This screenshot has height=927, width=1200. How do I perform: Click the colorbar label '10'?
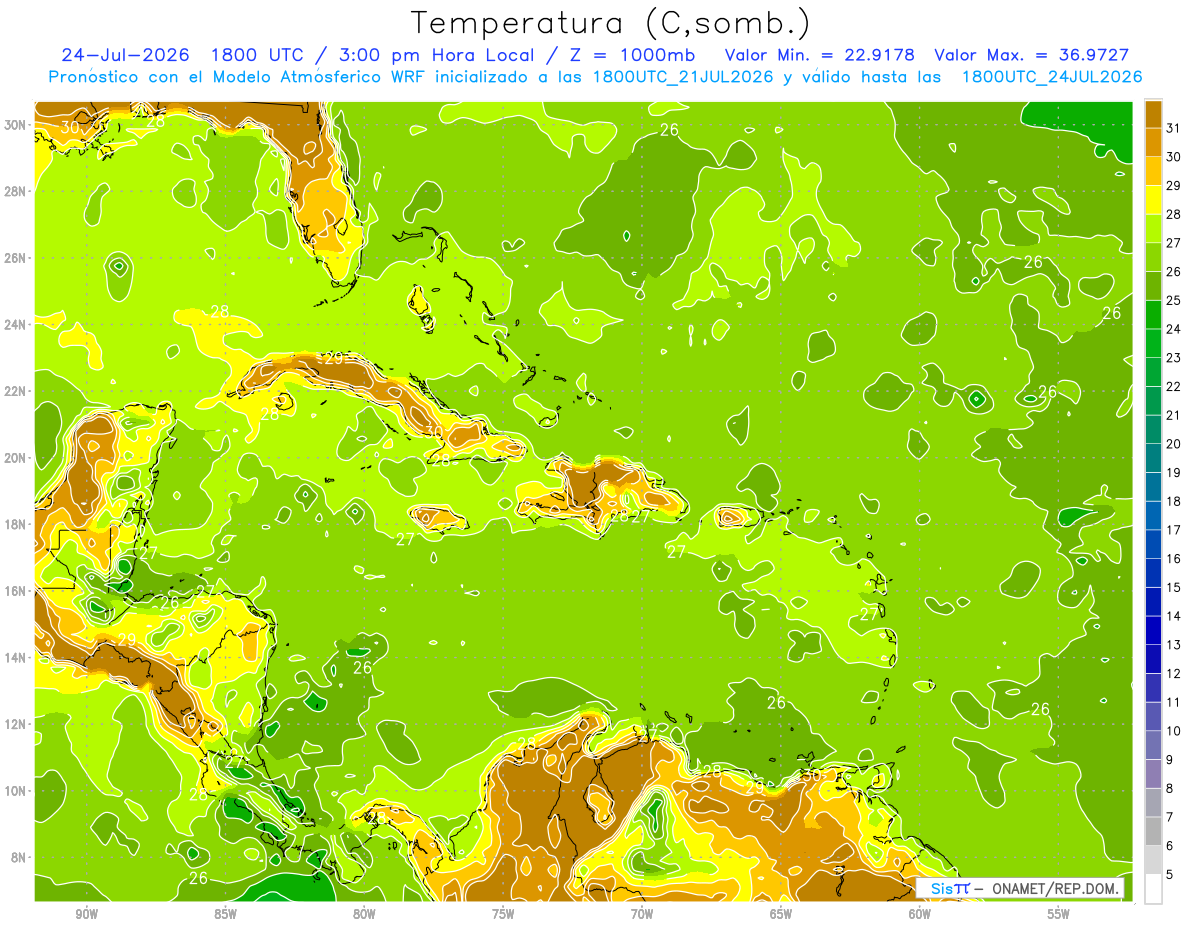(1174, 731)
